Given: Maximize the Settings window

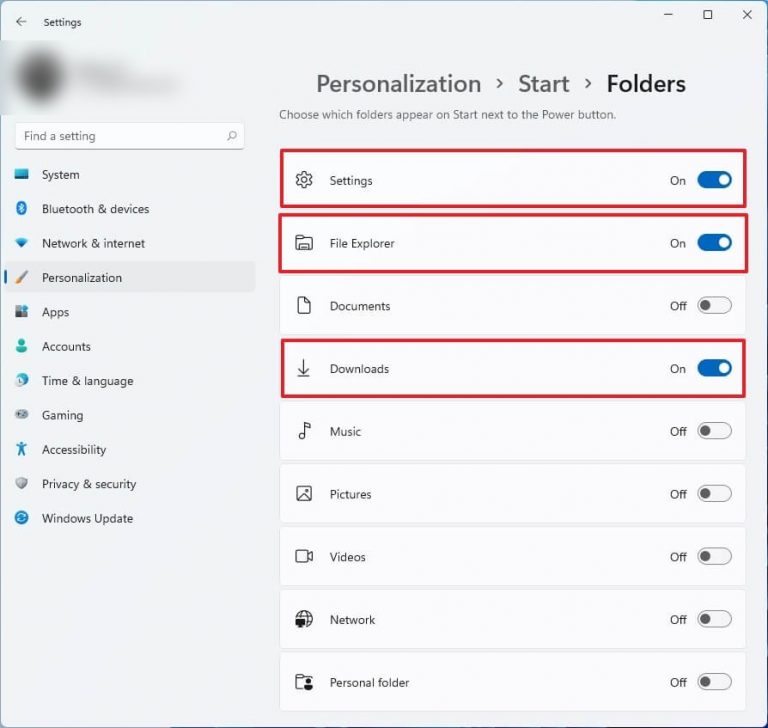Looking at the screenshot, I should coord(708,15).
